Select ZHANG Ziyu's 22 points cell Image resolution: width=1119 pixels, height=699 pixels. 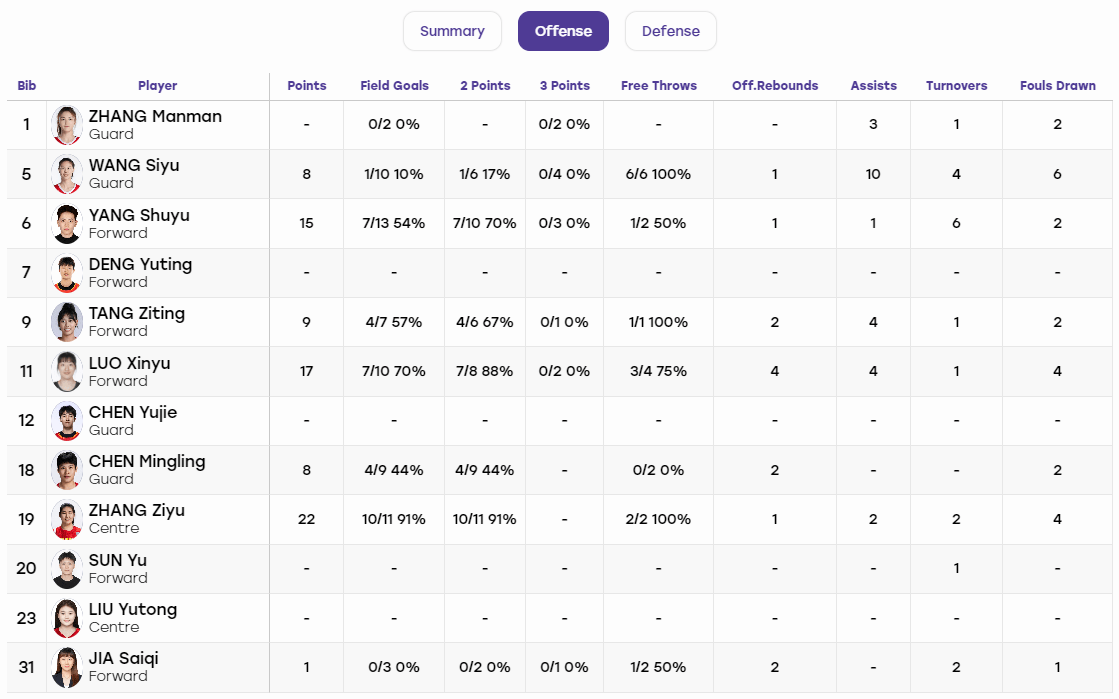pos(307,519)
